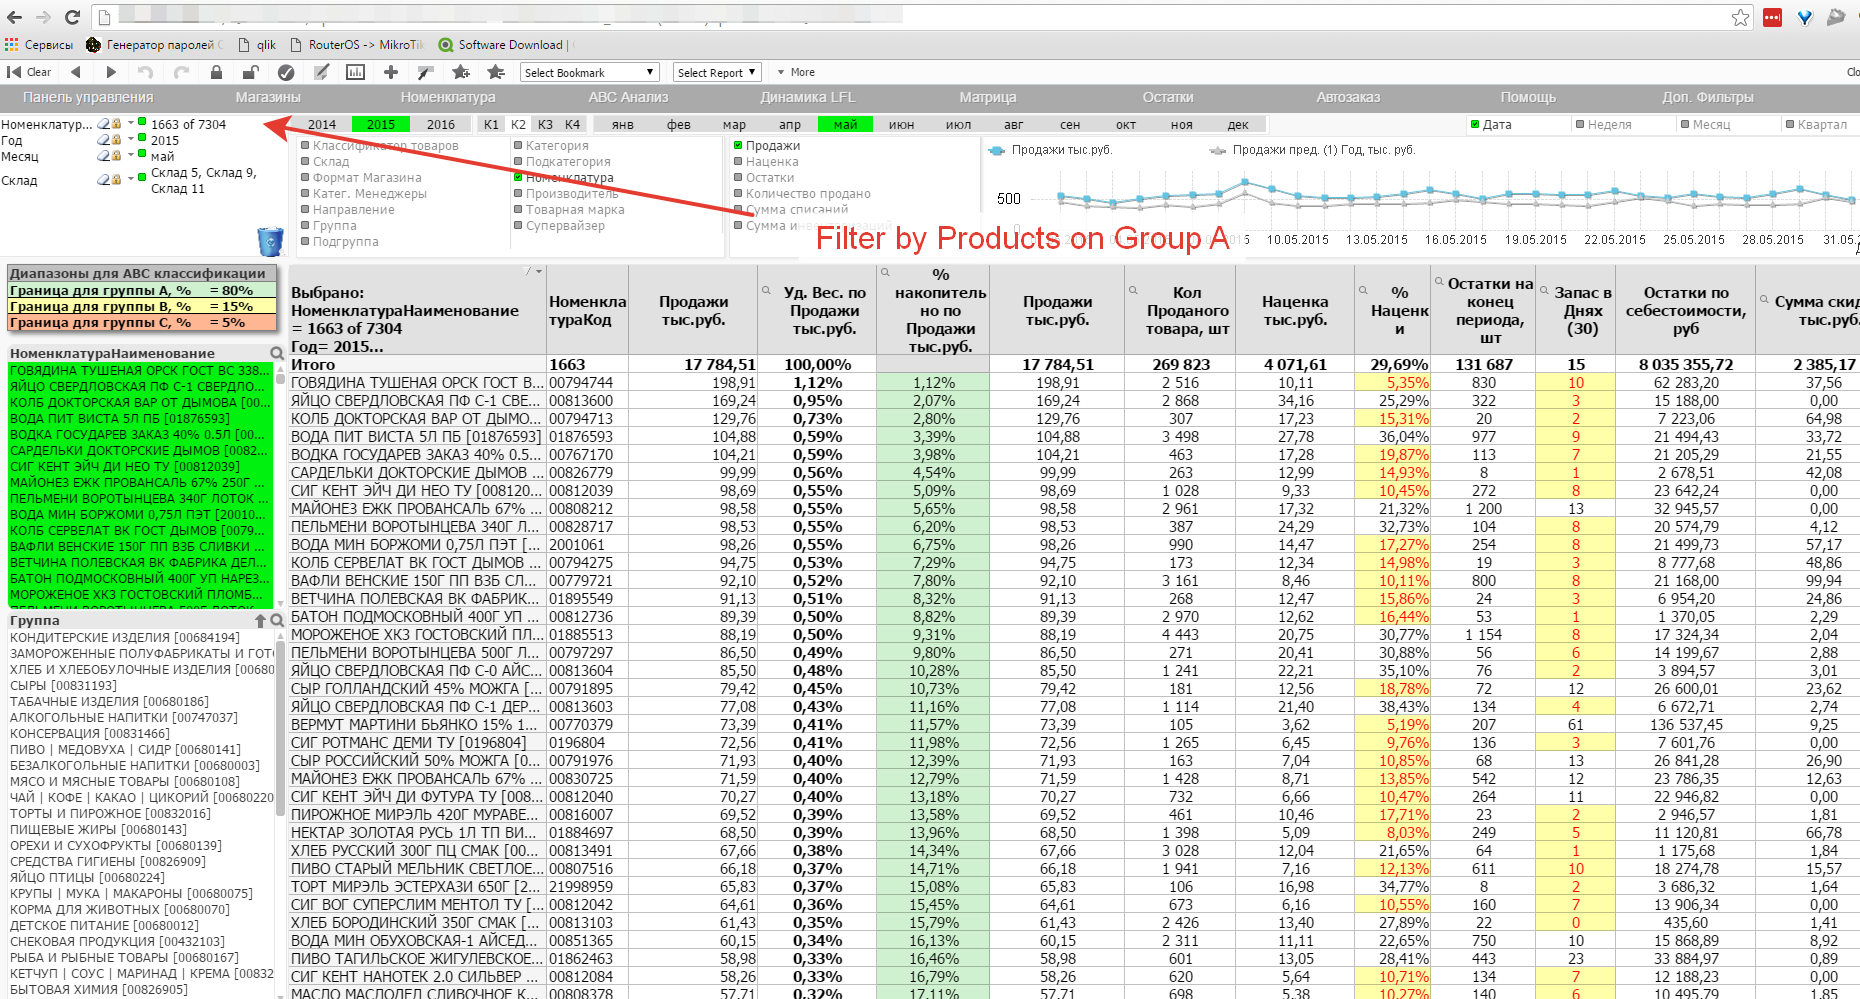Image resolution: width=1860 pixels, height=999 pixels.
Task: Click the search magnifier in НоменклатураНаименование list
Action: point(277,353)
